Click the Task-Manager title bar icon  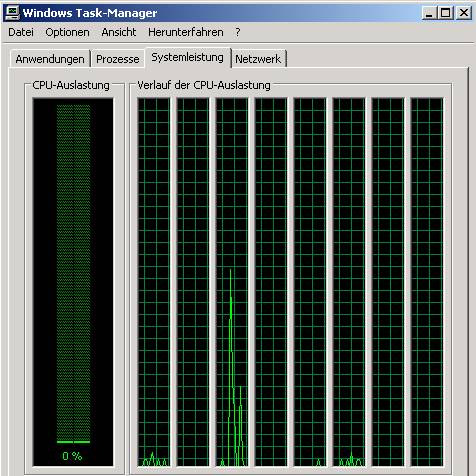pos(12,13)
